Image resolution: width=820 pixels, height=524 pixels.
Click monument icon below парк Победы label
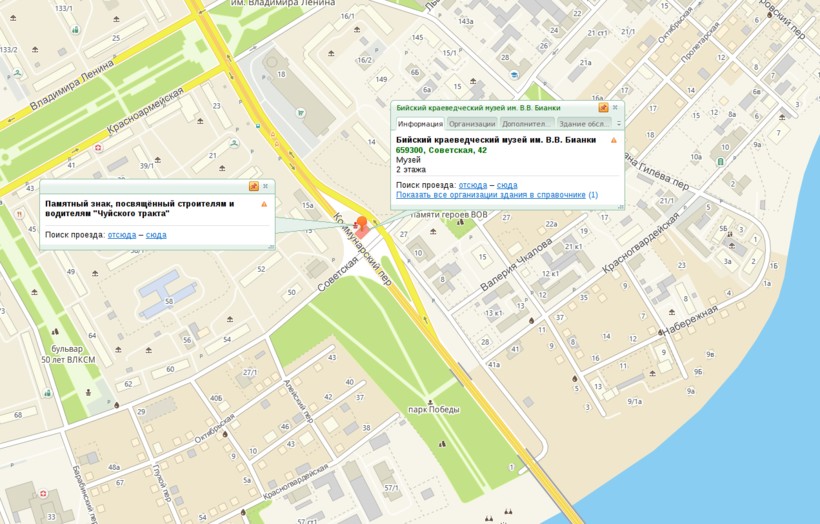click(442, 444)
